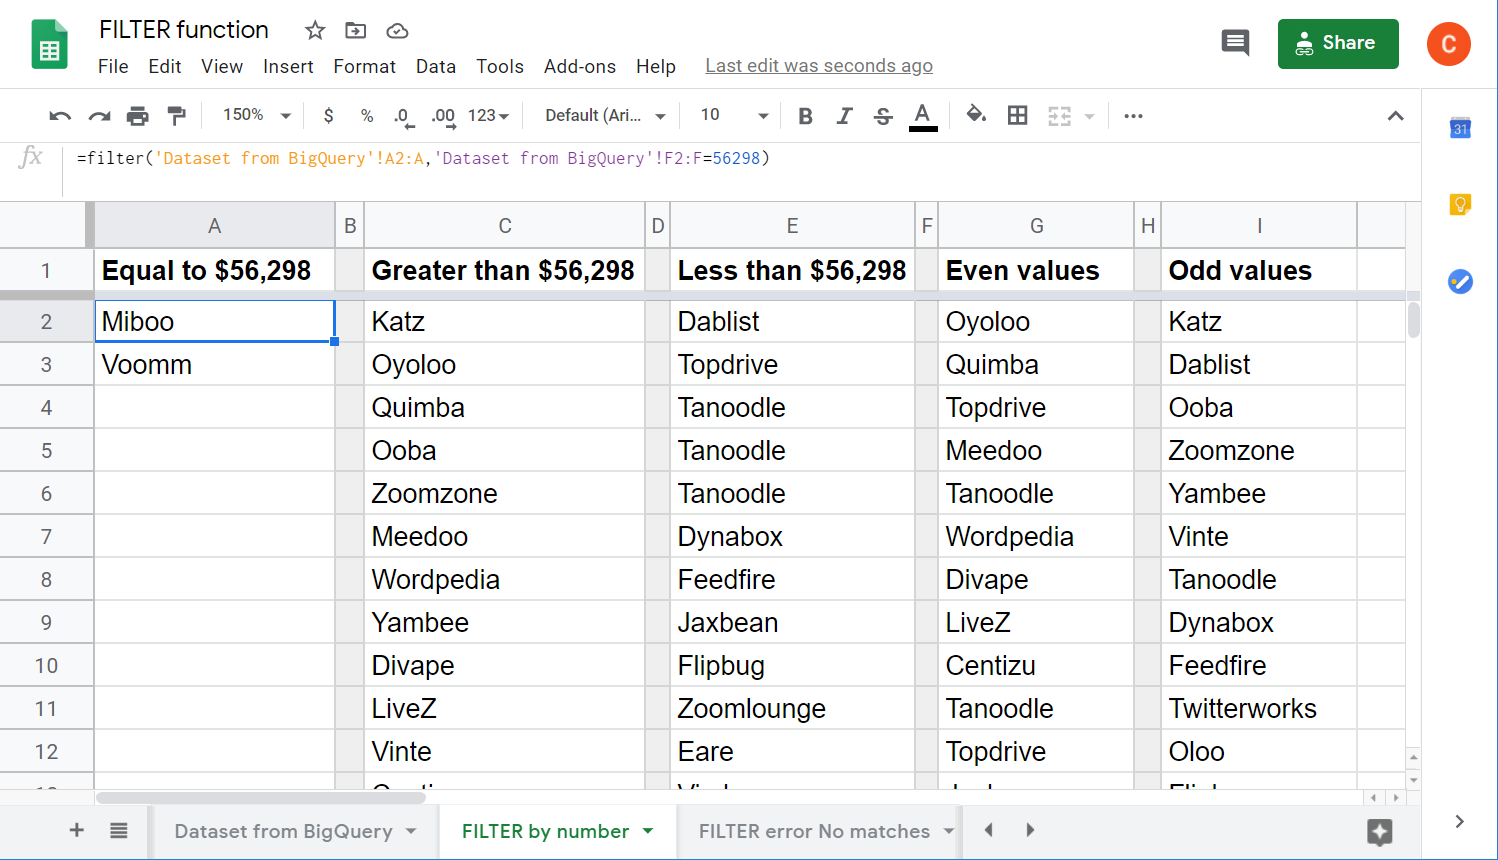Open the Borders menu icon

point(1017,116)
